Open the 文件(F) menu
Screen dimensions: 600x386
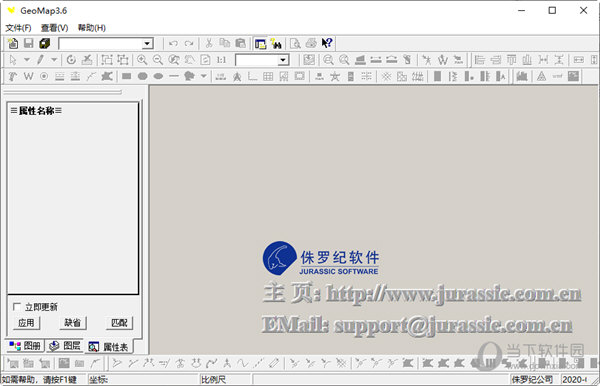(18, 28)
